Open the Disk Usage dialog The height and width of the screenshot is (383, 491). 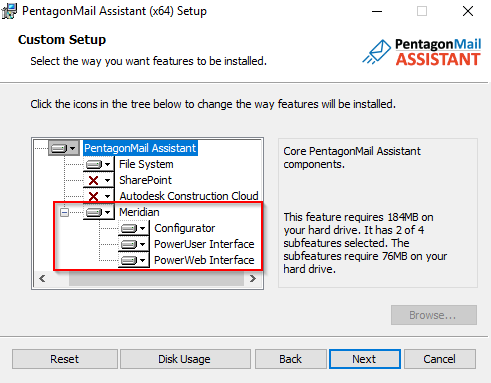coord(185,359)
